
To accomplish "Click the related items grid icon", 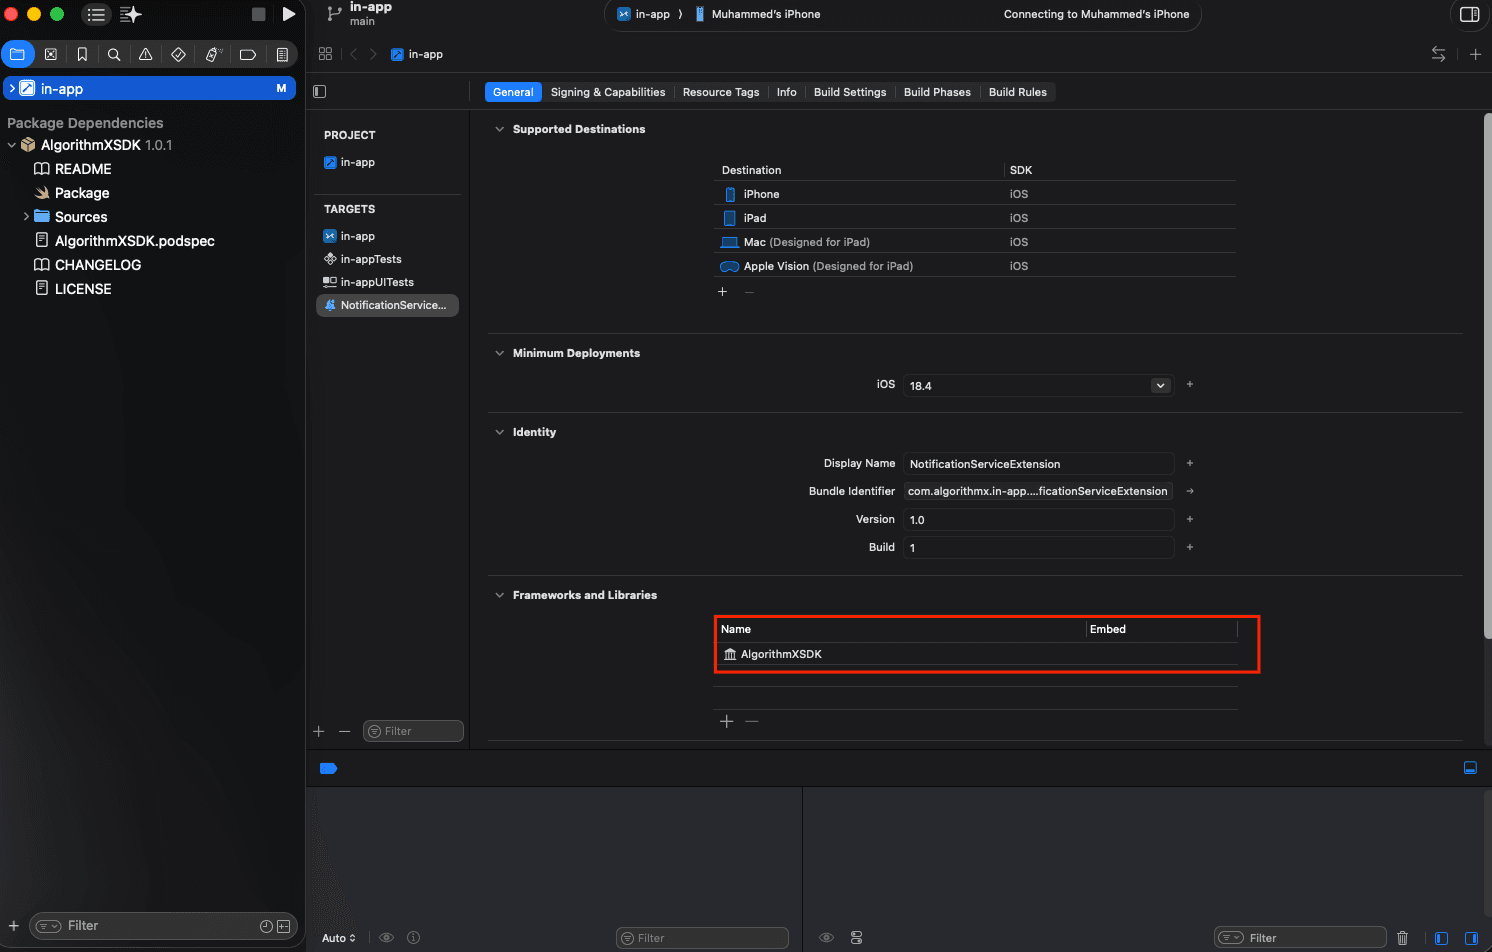I will tap(325, 54).
